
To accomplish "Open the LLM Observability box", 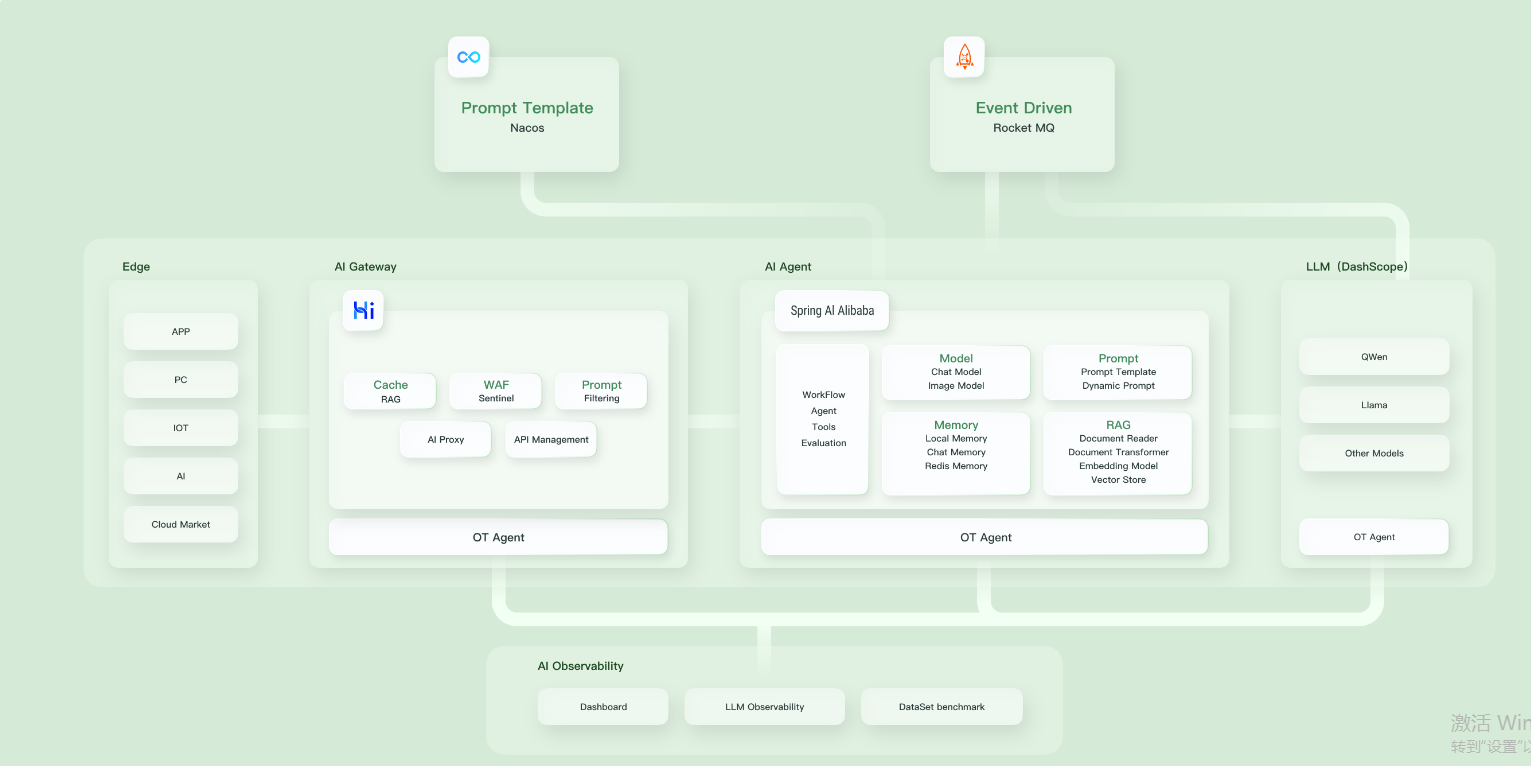I will [765, 707].
